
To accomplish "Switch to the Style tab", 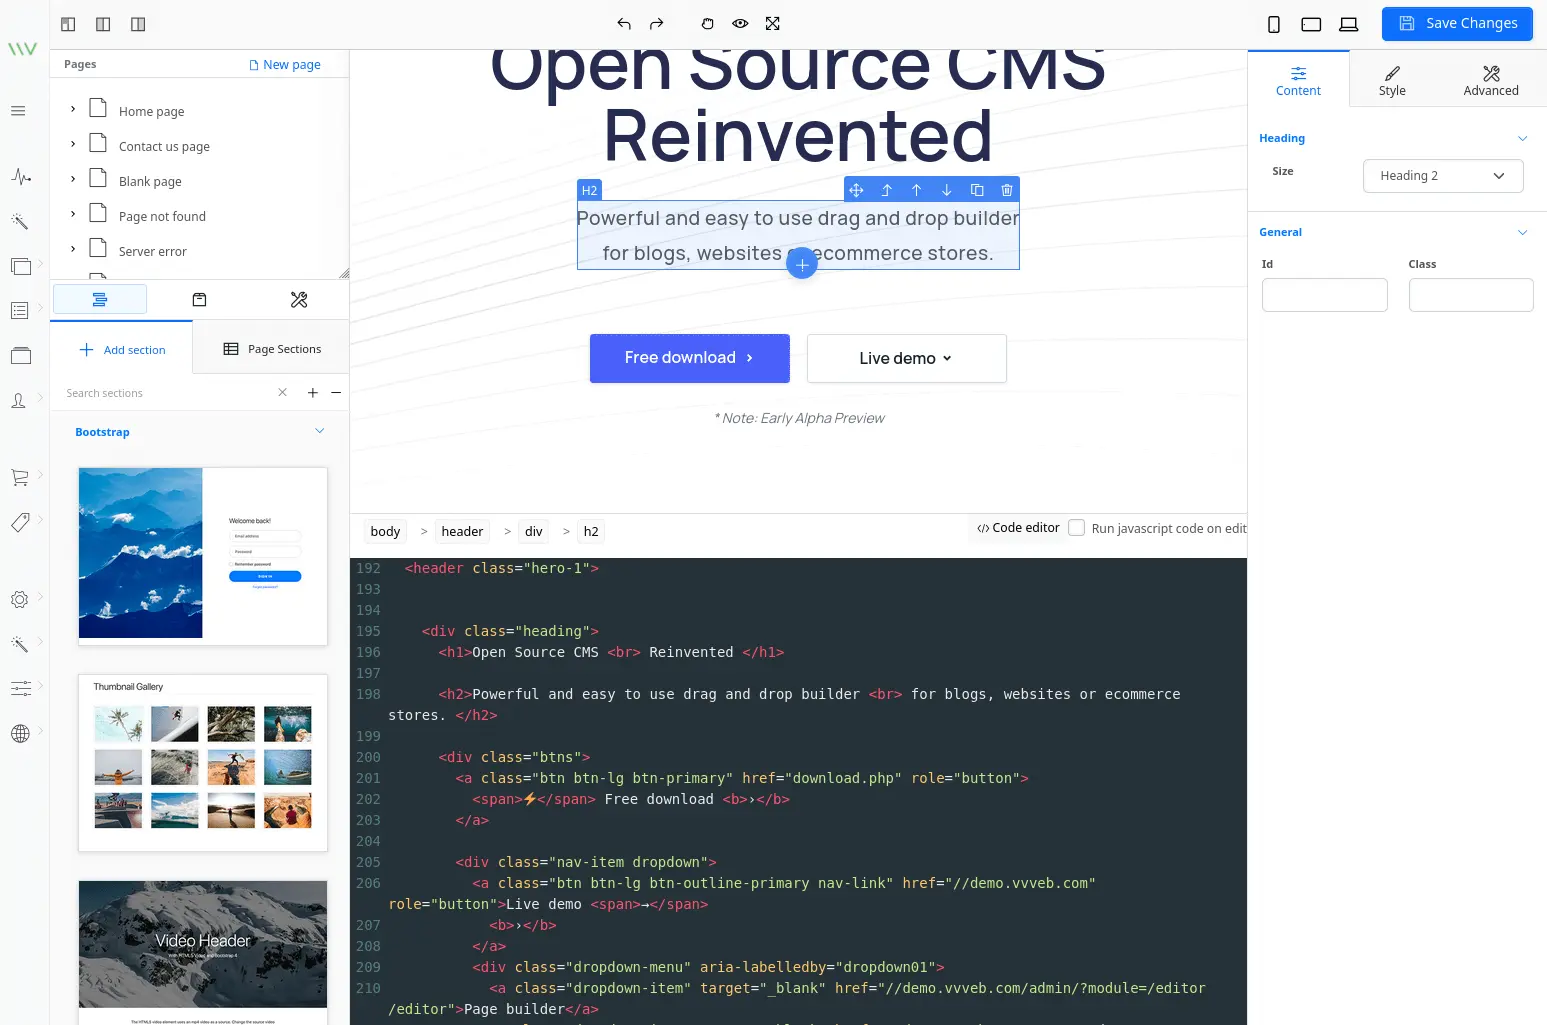I will pyautogui.click(x=1392, y=79).
